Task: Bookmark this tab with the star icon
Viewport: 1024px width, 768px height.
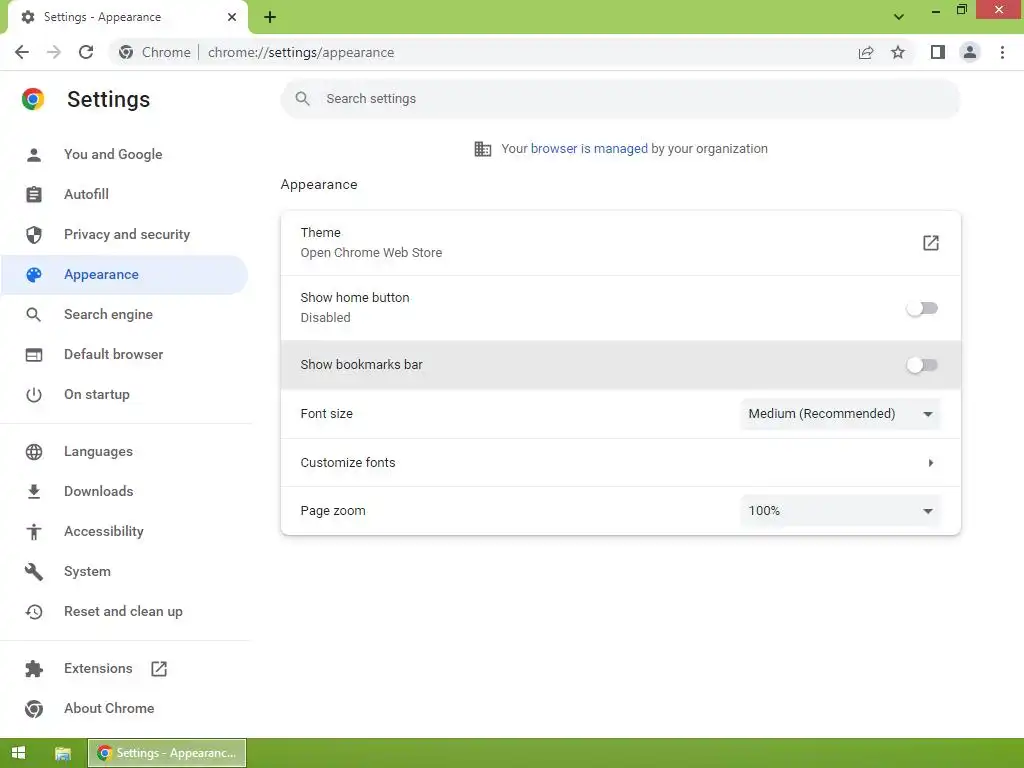Action: pos(898,52)
